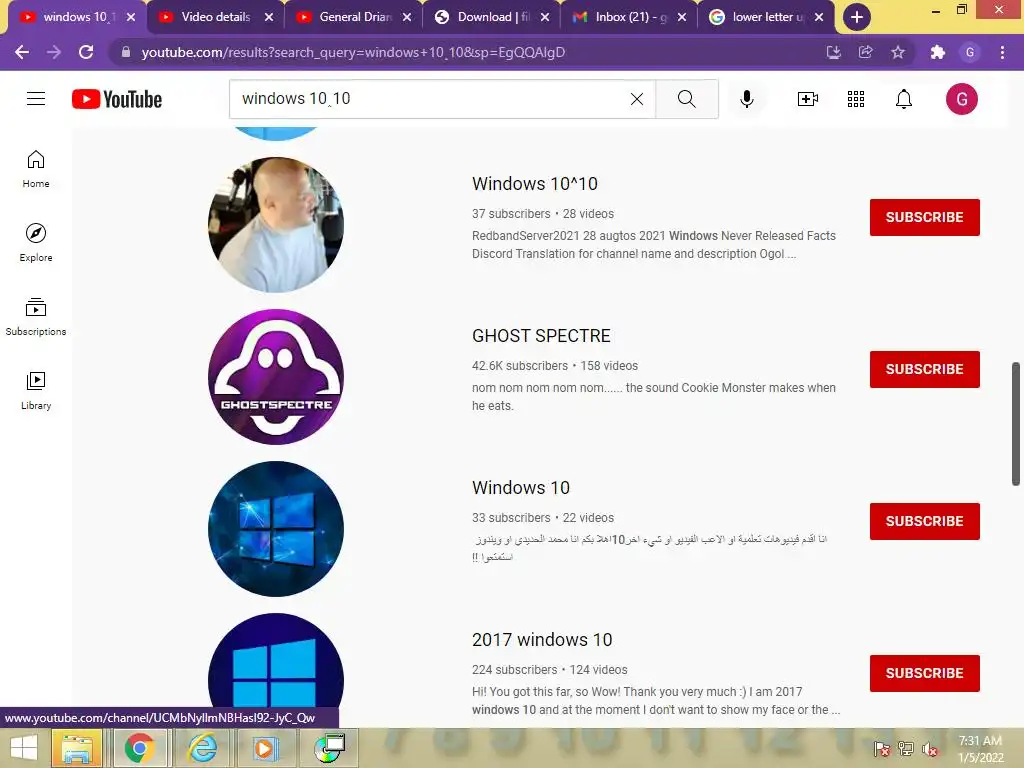Open File Explorer from the taskbar
The image size is (1024, 768).
click(76, 748)
